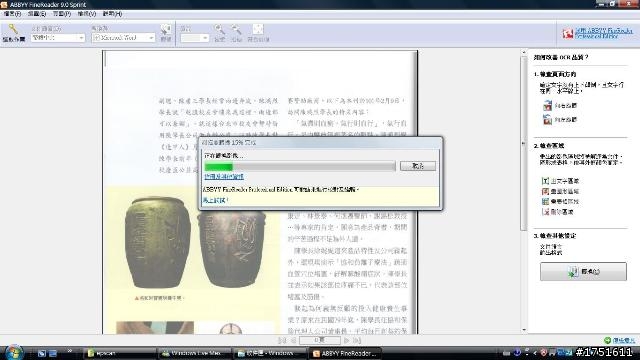Select the draw table area icon
The image size is (640, 360).
coord(545,201)
